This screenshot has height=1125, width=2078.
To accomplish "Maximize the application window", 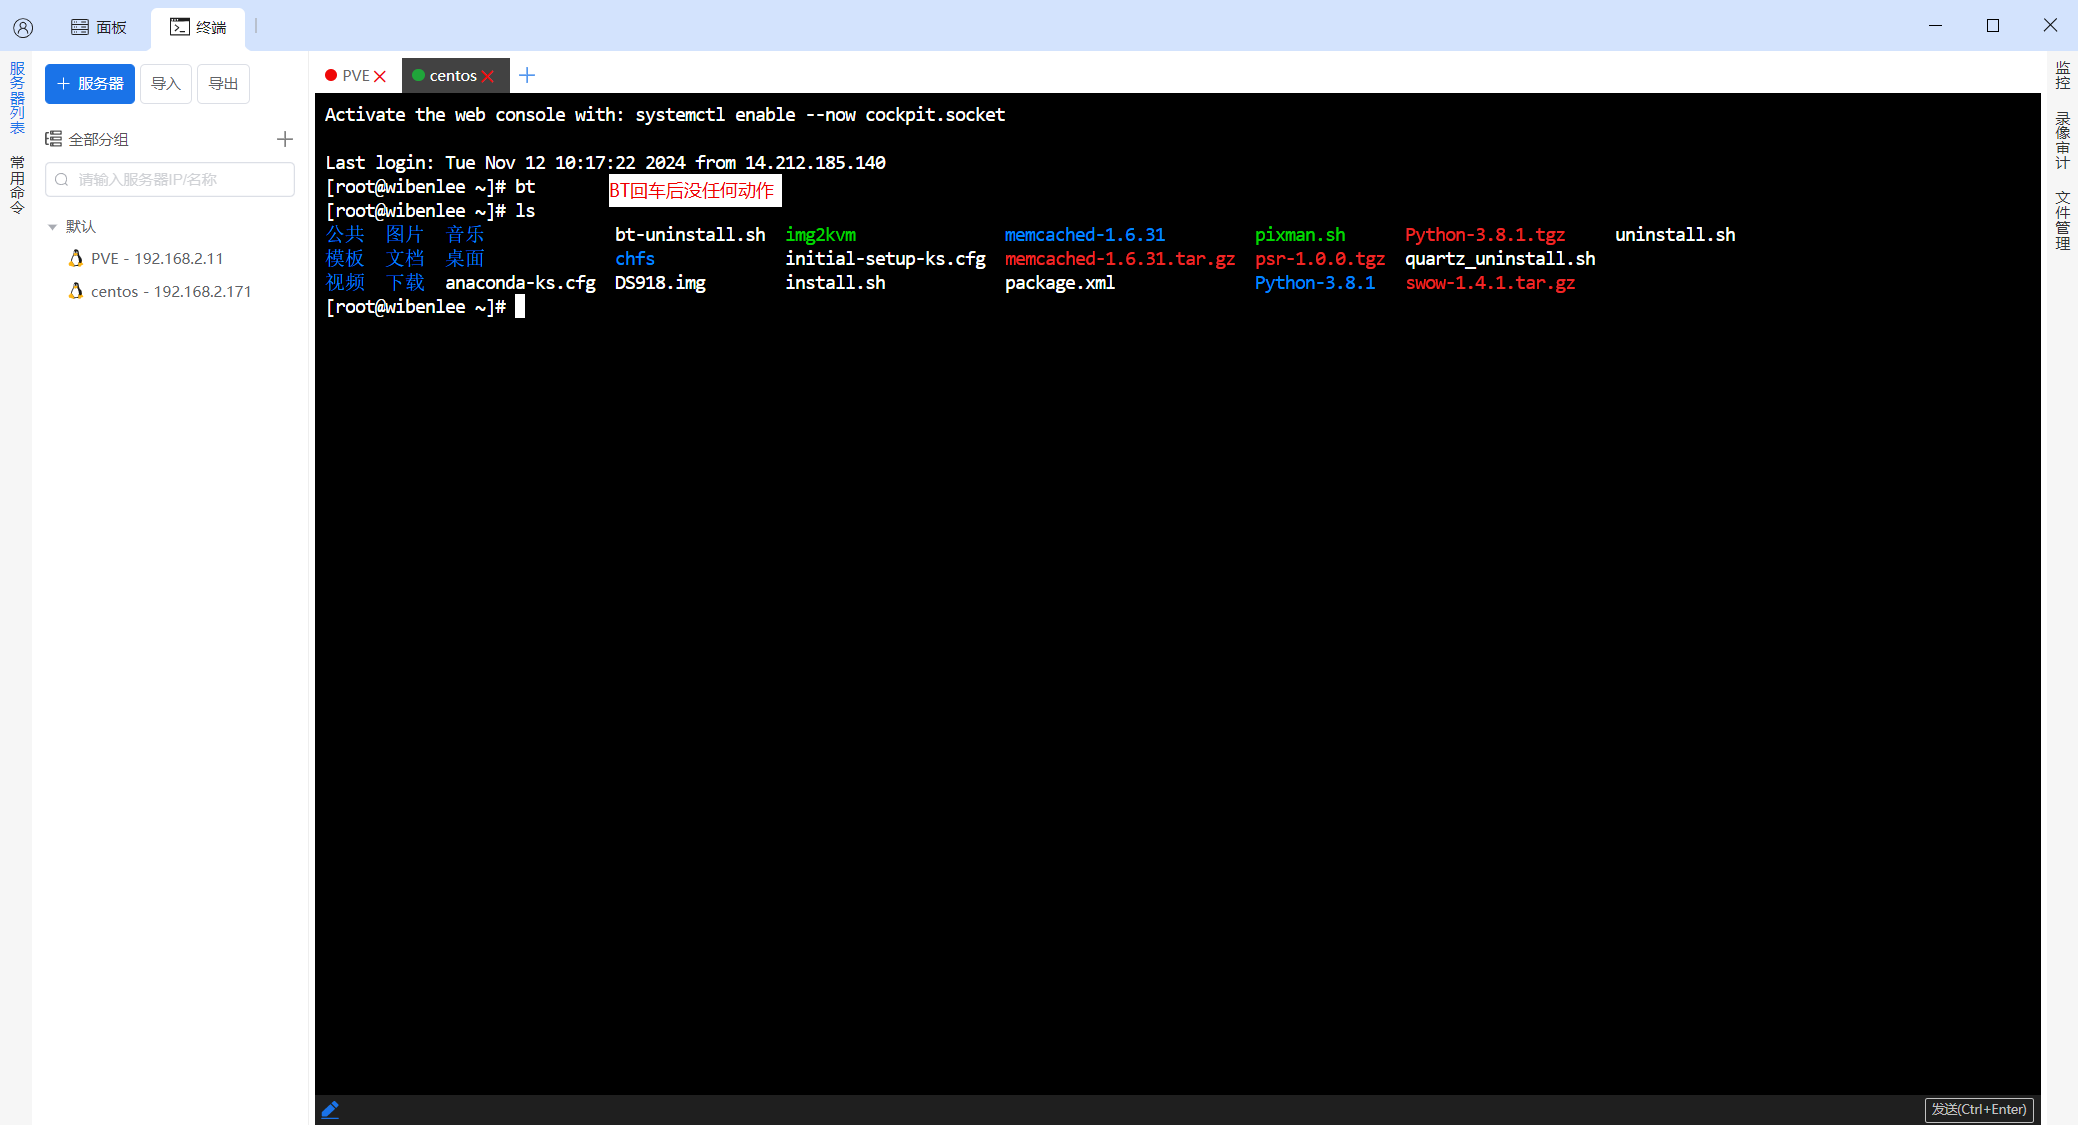I will (1993, 26).
